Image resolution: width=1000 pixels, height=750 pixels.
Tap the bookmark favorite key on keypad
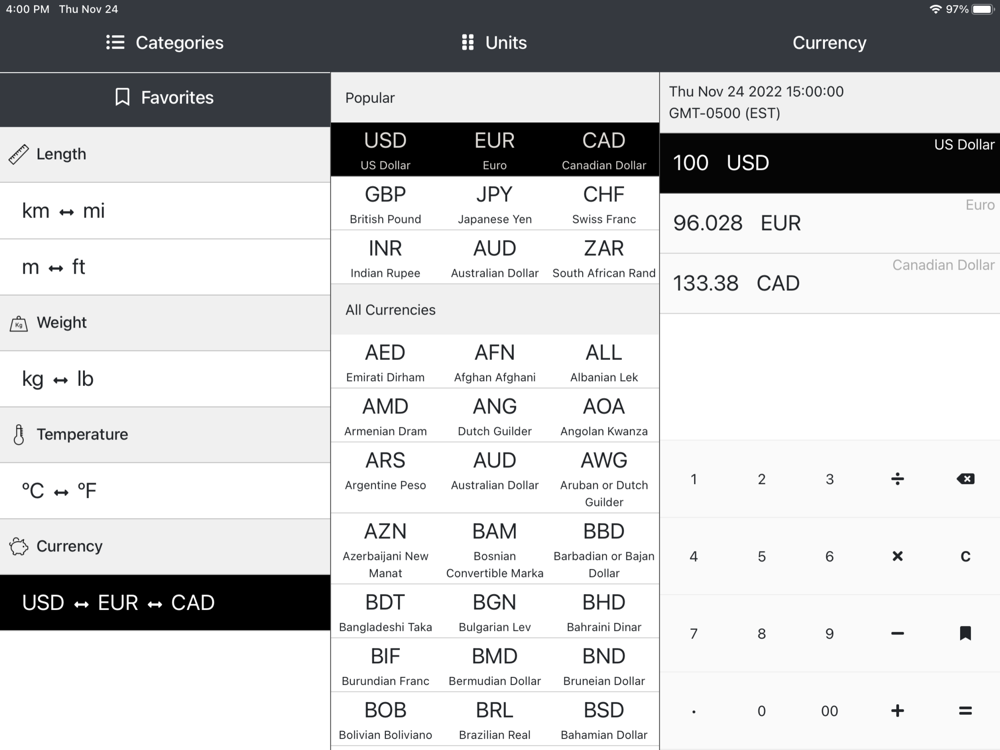pos(965,633)
